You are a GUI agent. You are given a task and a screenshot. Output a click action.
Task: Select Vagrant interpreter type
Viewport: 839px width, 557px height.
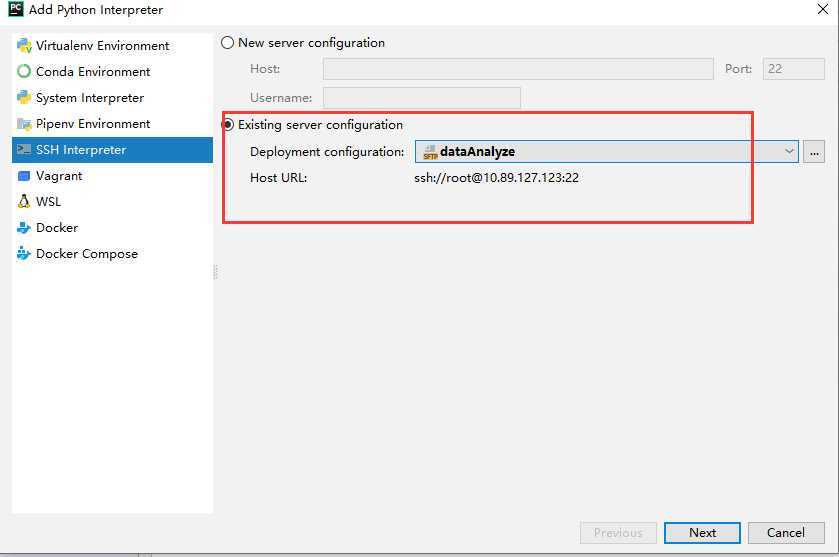click(x=59, y=176)
